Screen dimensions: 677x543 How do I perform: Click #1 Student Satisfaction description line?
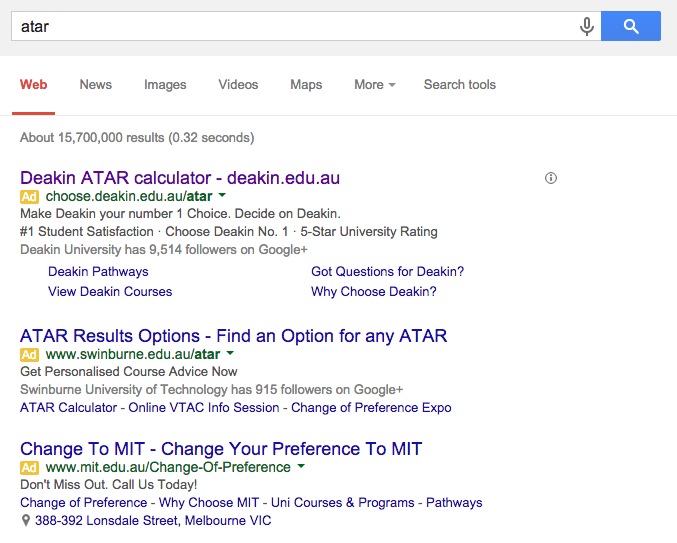pos(228,231)
